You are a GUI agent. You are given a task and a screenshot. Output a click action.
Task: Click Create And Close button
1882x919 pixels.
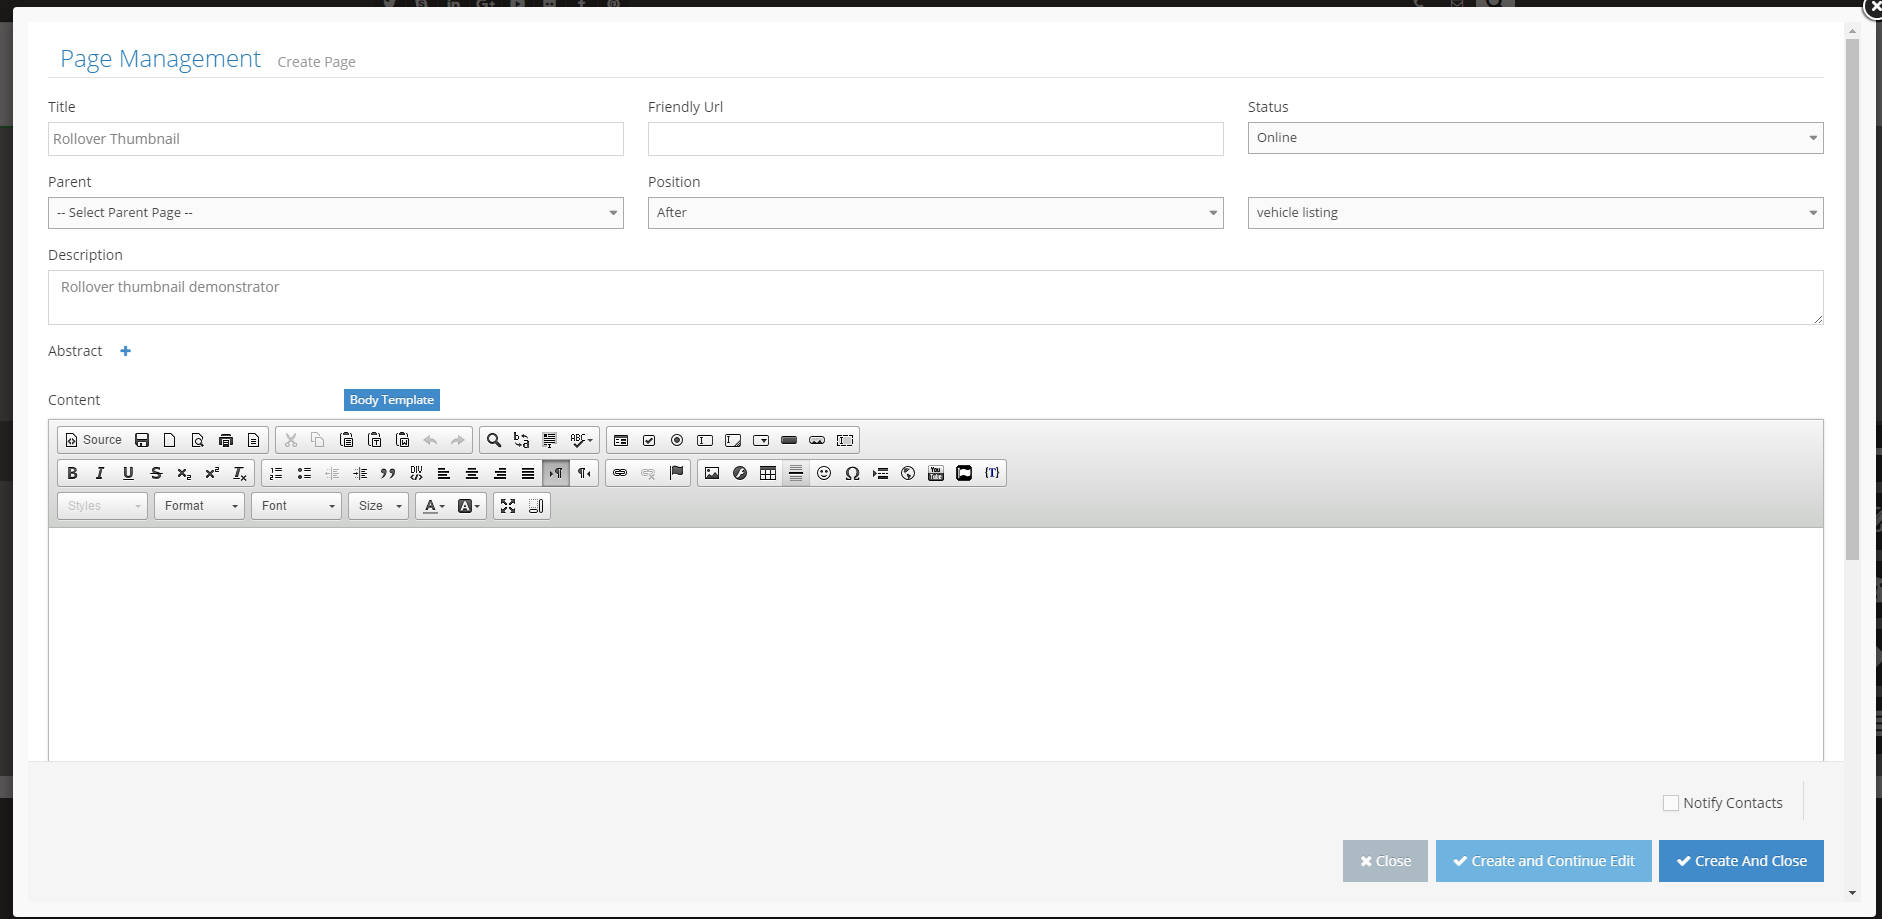1740,861
